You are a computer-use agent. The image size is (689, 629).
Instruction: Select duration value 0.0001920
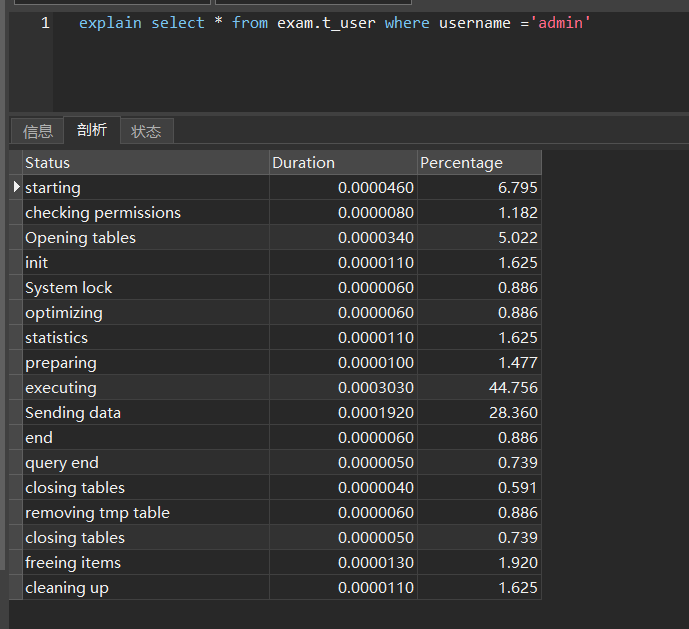click(376, 413)
